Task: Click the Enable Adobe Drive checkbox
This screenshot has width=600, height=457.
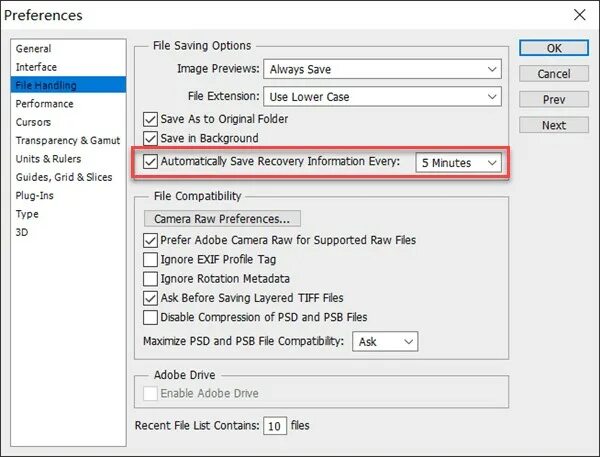Action: click(x=150, y=393)
